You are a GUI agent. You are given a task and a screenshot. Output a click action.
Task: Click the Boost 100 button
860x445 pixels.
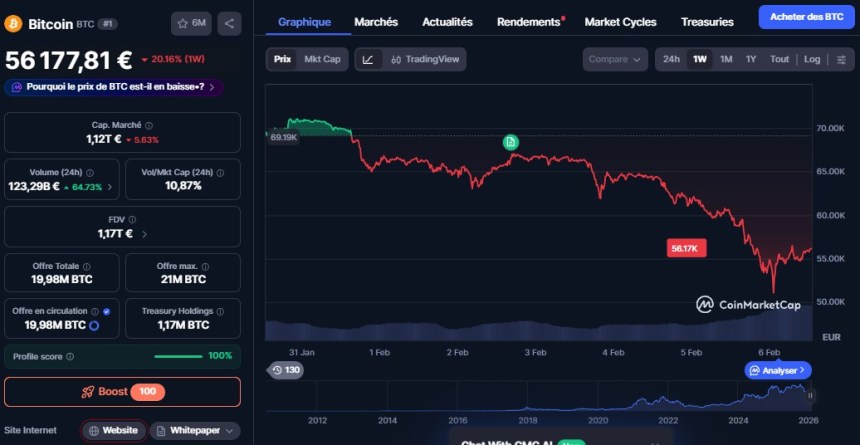pos(122,392)
